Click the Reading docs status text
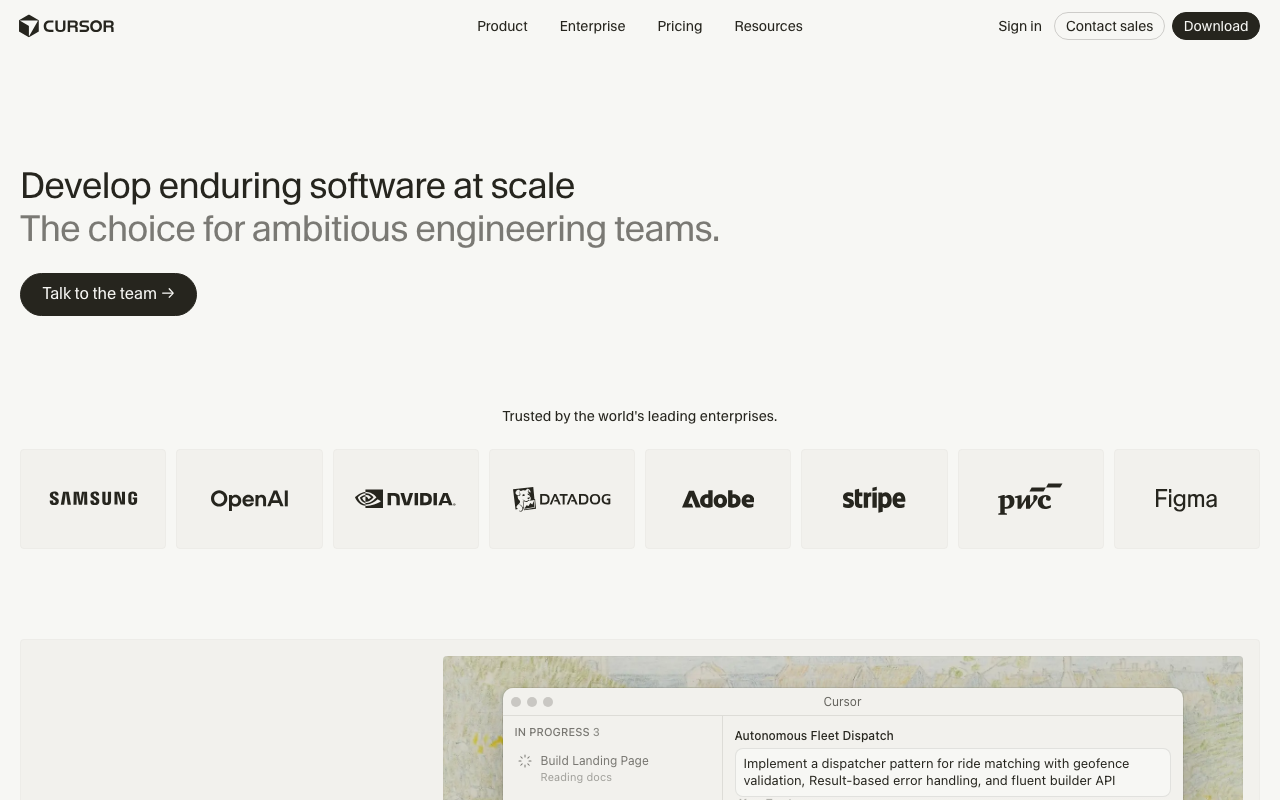The width and height of the screenshot is (1280, 800). (x=576, y=777)
